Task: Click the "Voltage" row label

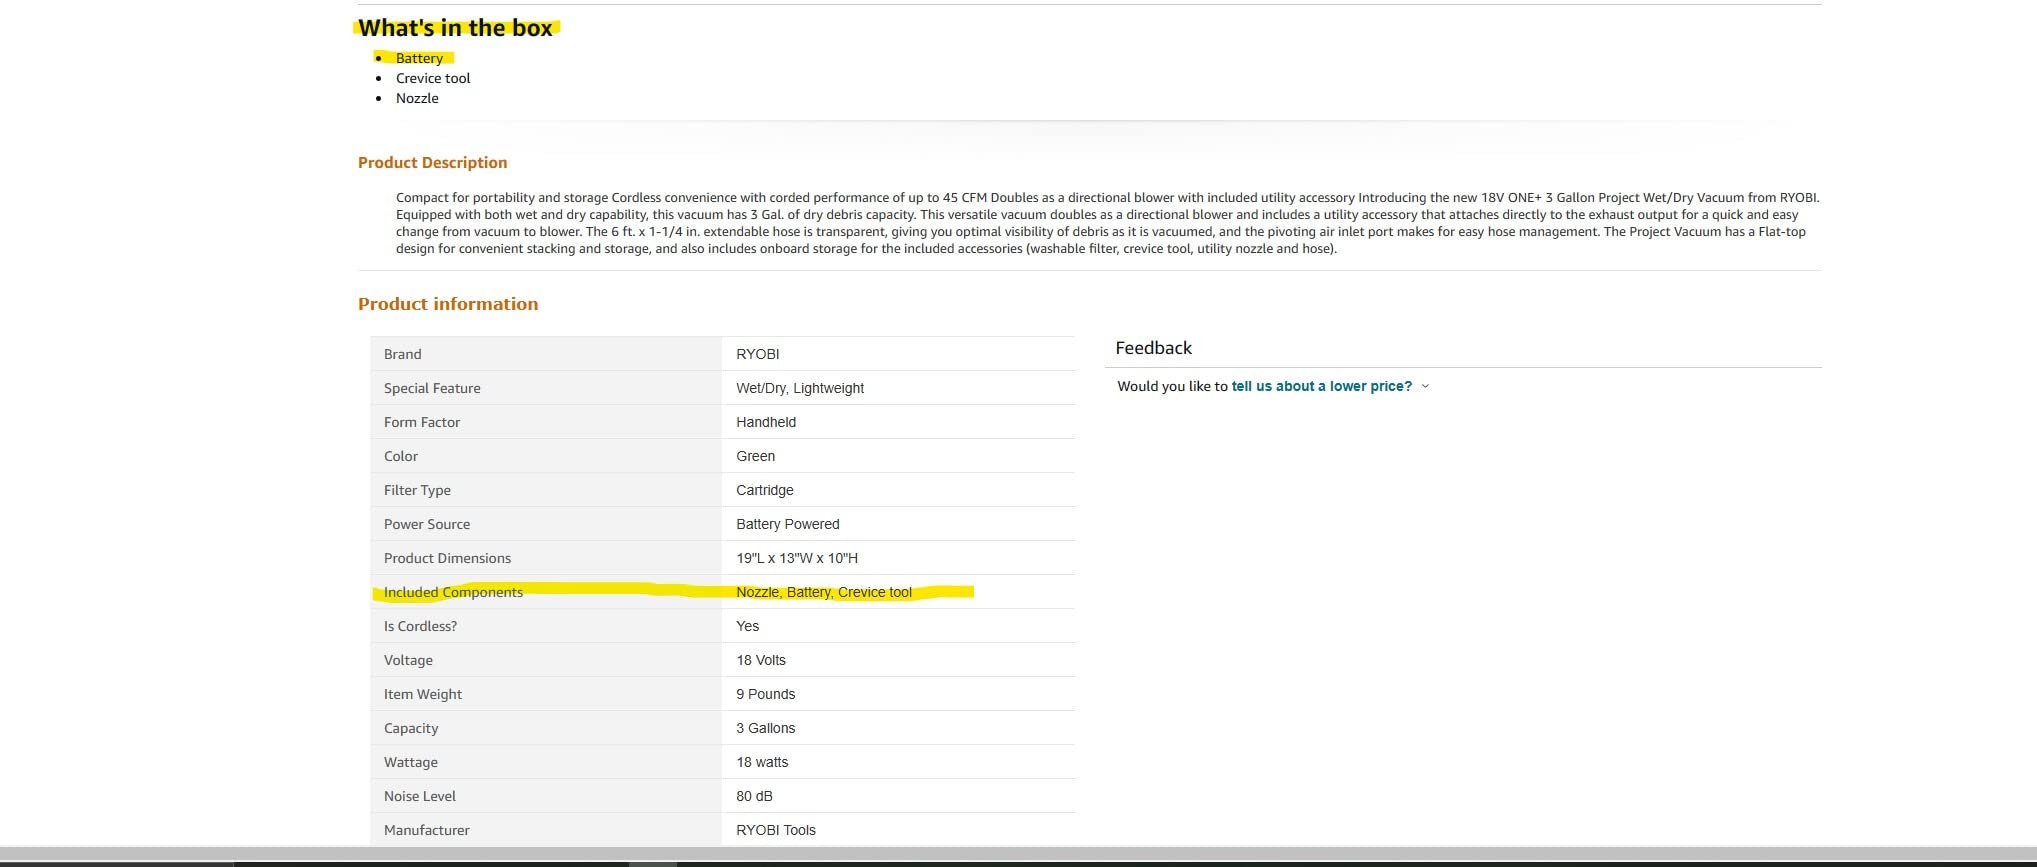Action: pos(408,660)
